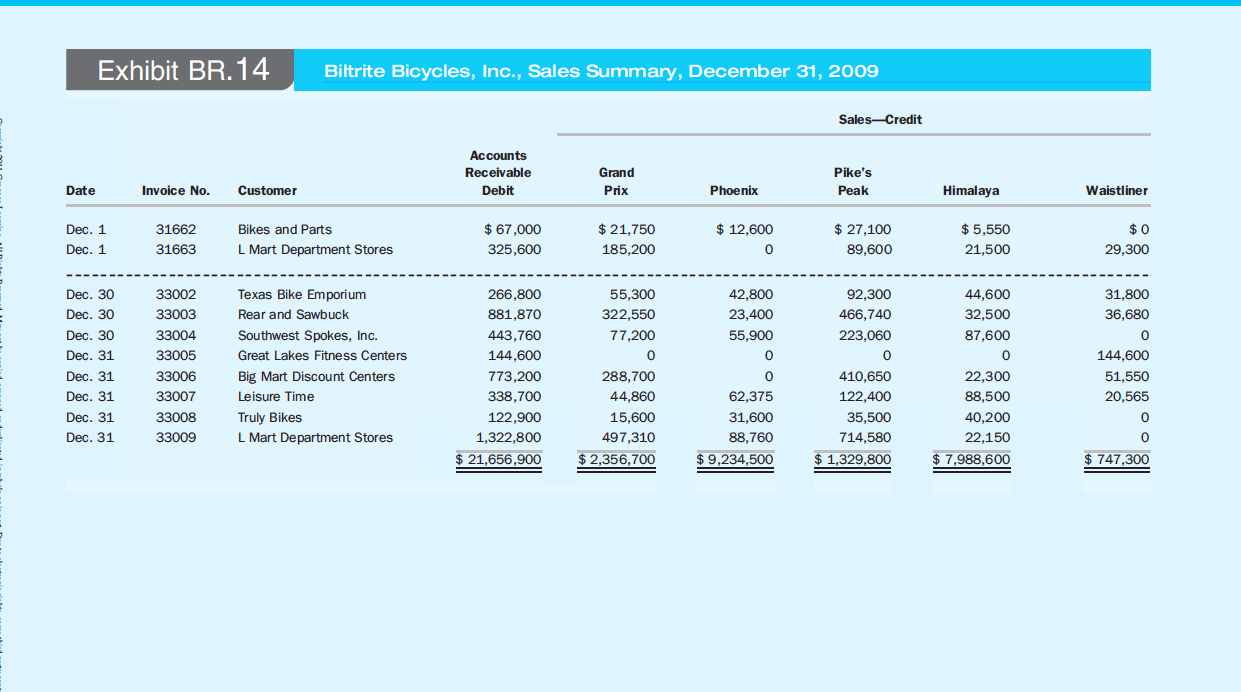Click 89,600 Pike's Peak value
The image size is (1241, 692).
pos(870,249)
